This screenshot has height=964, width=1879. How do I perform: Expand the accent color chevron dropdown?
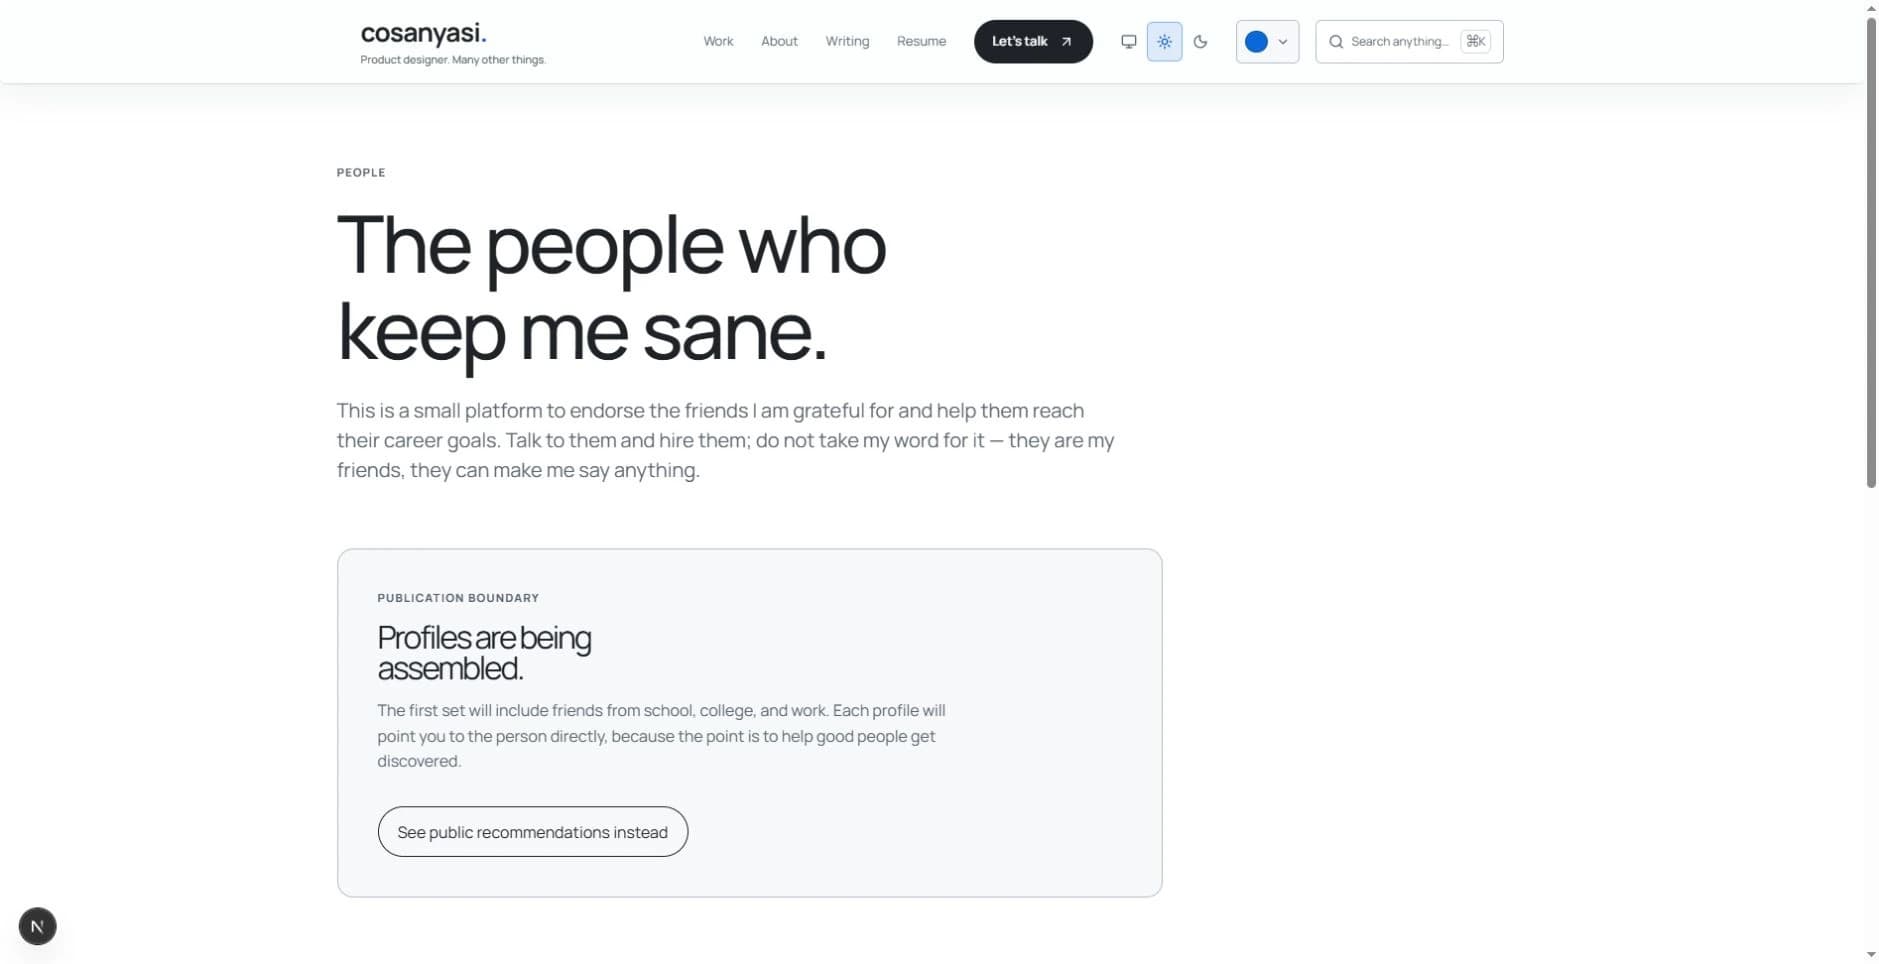pos(1283,42)
